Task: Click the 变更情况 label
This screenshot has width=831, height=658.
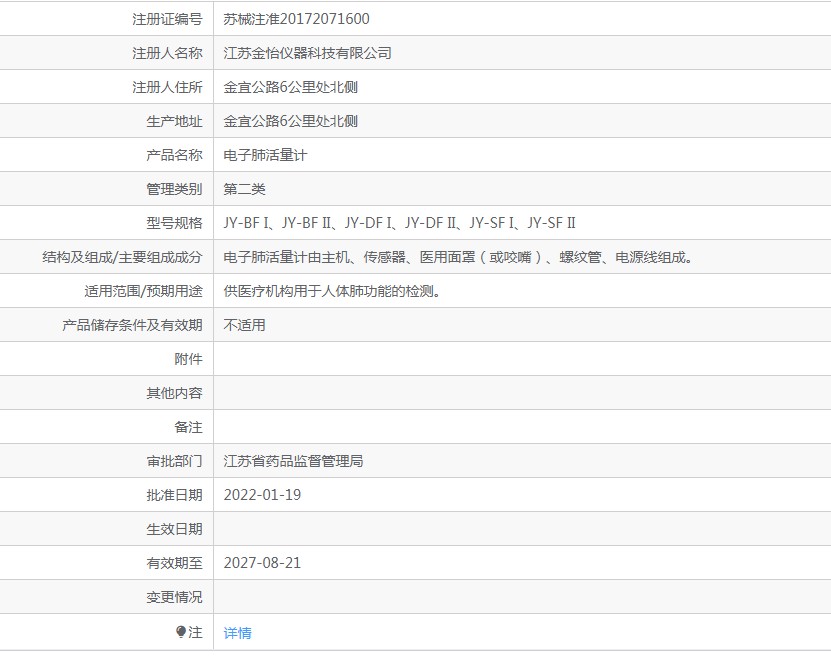Action: [174, 597]
